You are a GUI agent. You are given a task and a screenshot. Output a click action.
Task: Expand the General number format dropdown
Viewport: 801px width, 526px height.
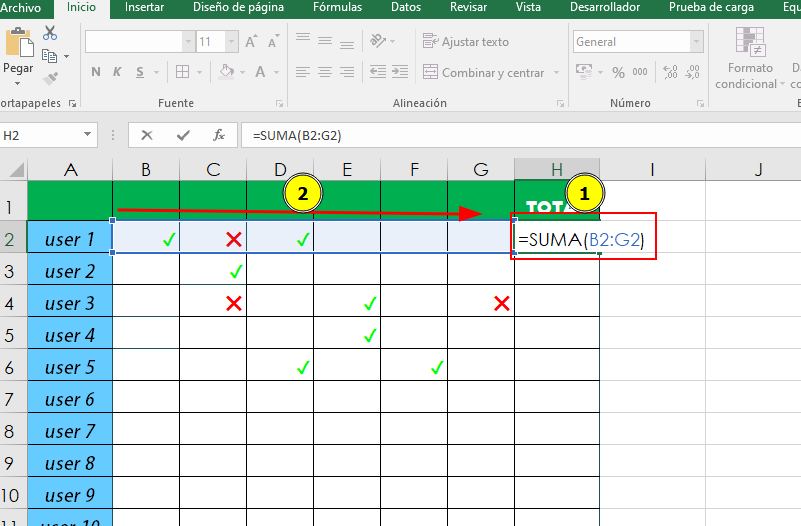696,42
